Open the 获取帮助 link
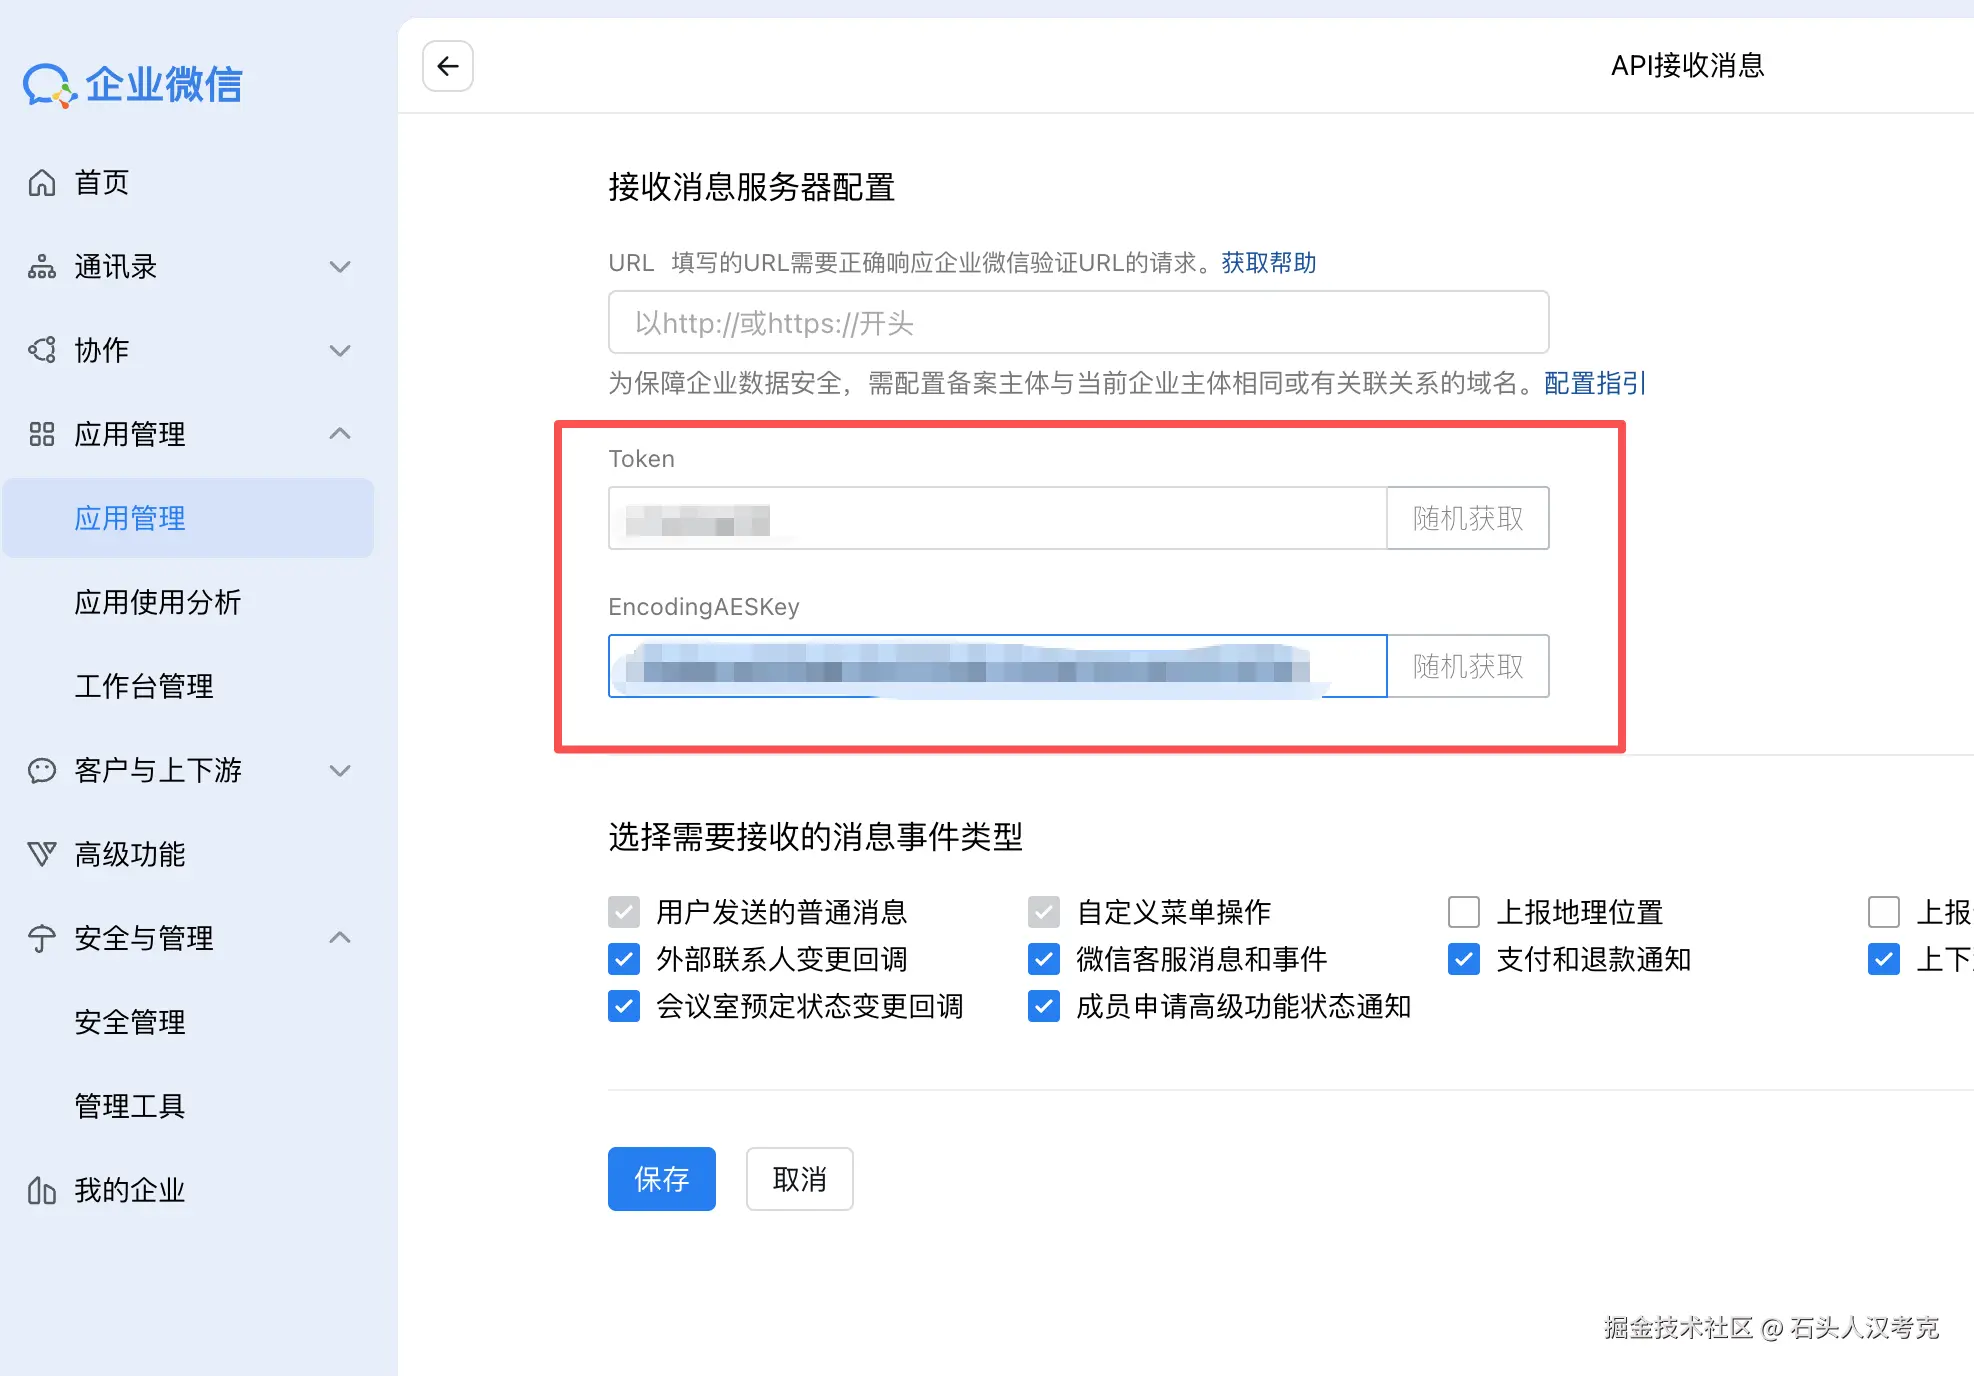Image resolution: width=1974 pixels, height=1376 pixels. (1268, 263)
